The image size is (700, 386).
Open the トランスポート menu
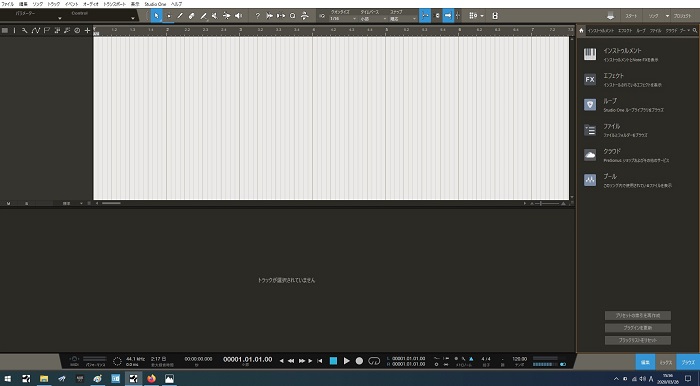click(115, 4)
